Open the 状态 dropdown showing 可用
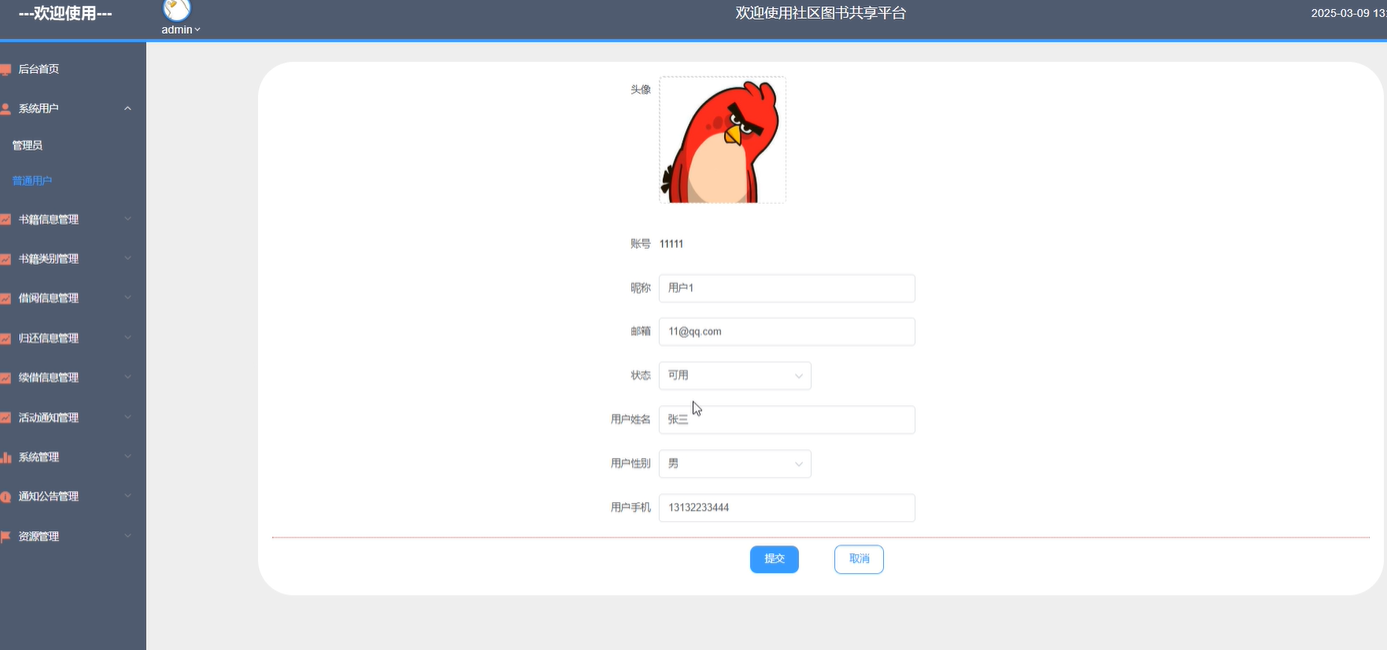The width and height of the screenshot is (1387, 650). tap(735, 376)
